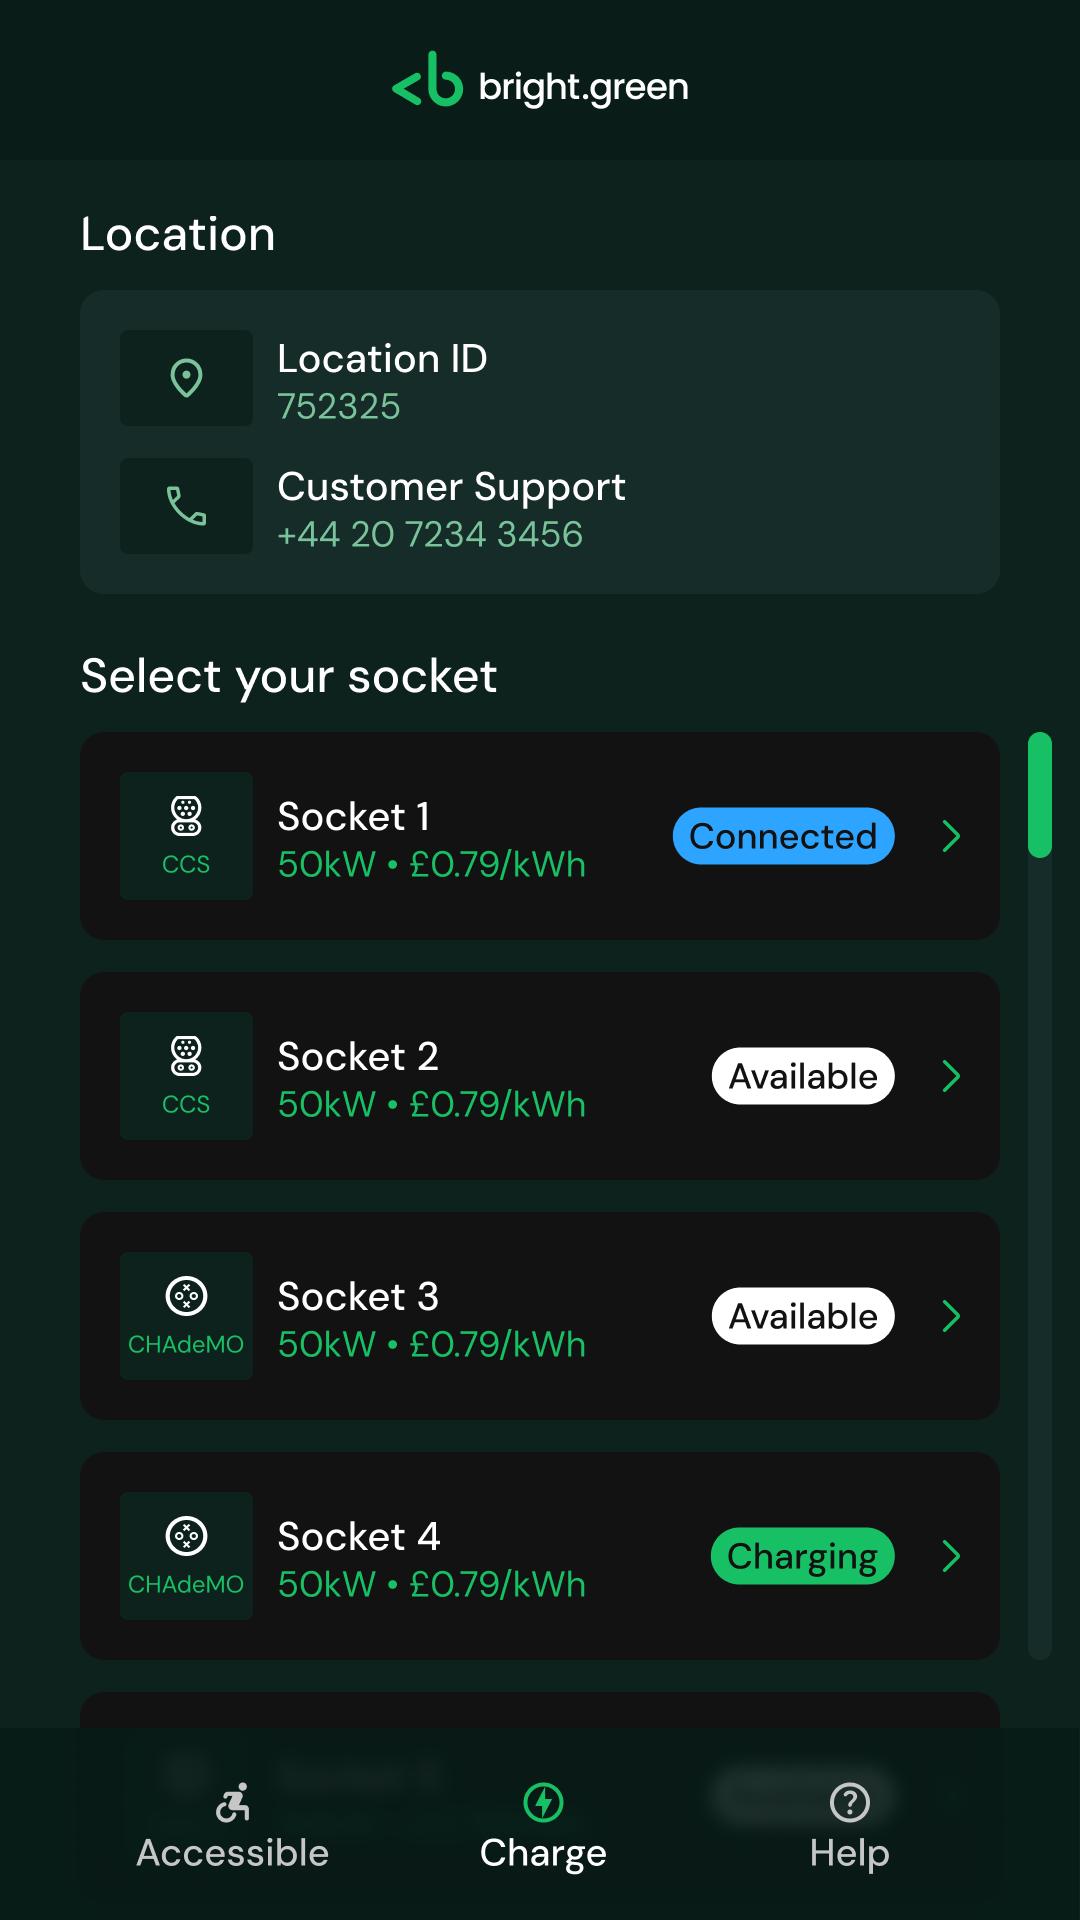This screenshot has width=1080, height=1920.
Task: Tap the Help question mark icon
Action: 849,1802
